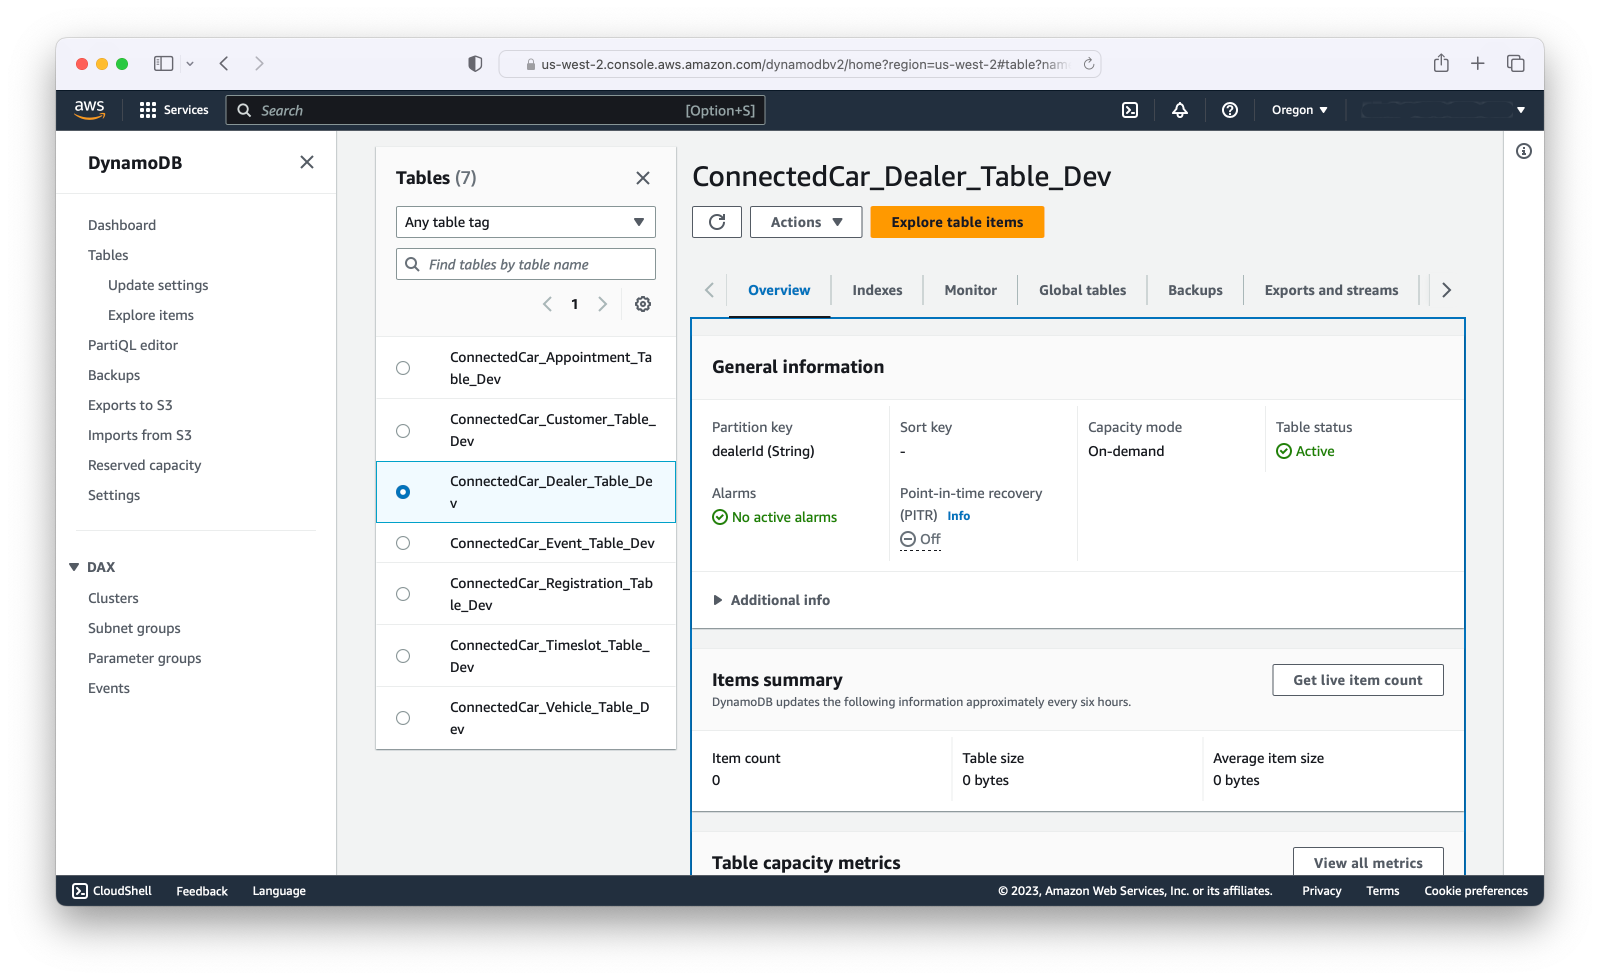The width and height of the screenshot is (1600, 980).
Task: Open the notifications bell
Action: tap(1180, 110)
